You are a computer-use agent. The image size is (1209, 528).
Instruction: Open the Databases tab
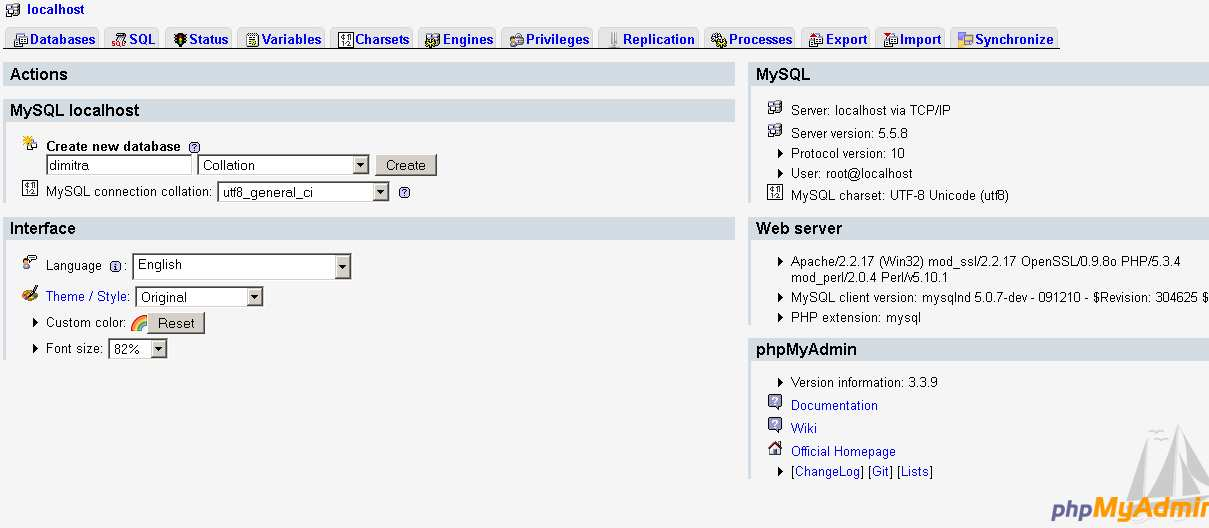tap(54, 40)
